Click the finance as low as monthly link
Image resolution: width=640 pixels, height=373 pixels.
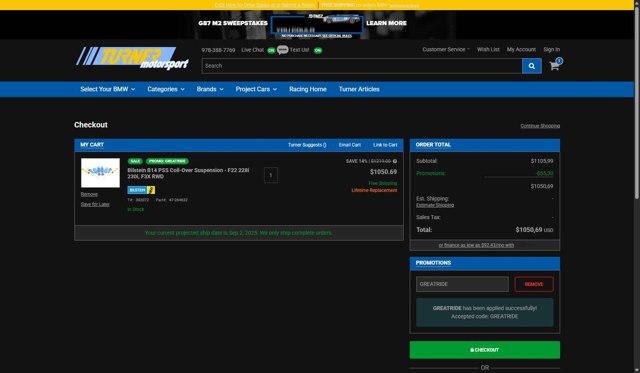click(476, 245)
